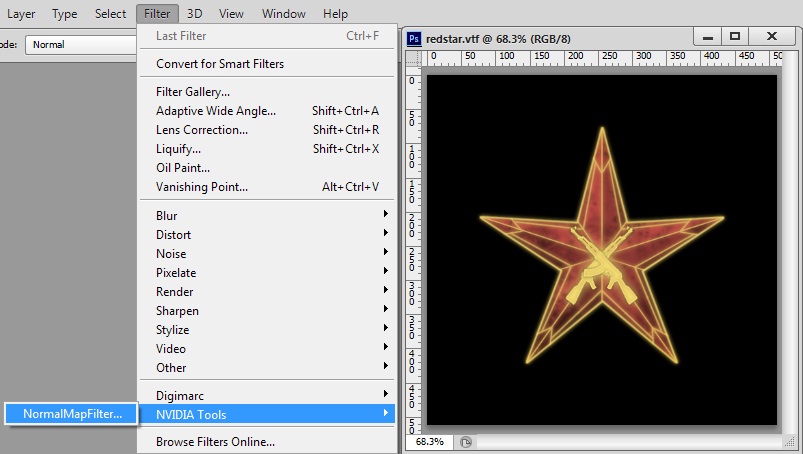Maximize the redstar.vtf document window

[x=735, y=36]
